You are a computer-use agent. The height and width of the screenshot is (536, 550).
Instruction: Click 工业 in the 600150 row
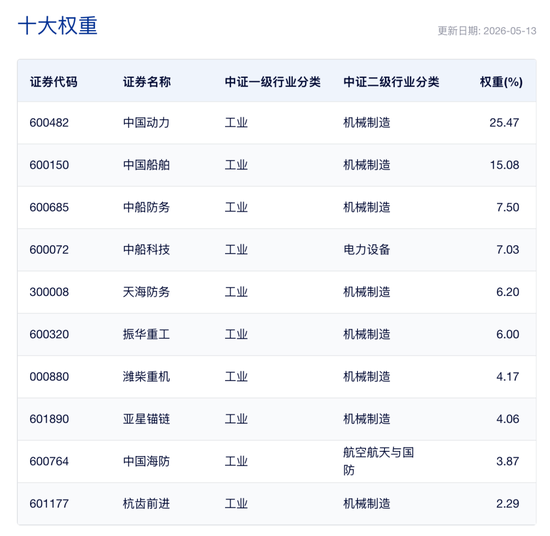236,165
